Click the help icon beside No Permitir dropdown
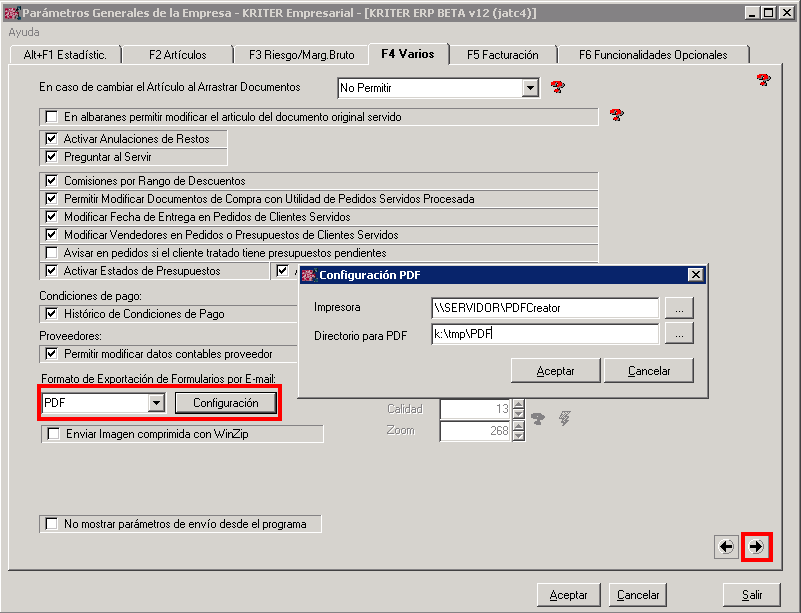Image resolution: width=801 pixels, height=613 pixels. coord(557,87)
